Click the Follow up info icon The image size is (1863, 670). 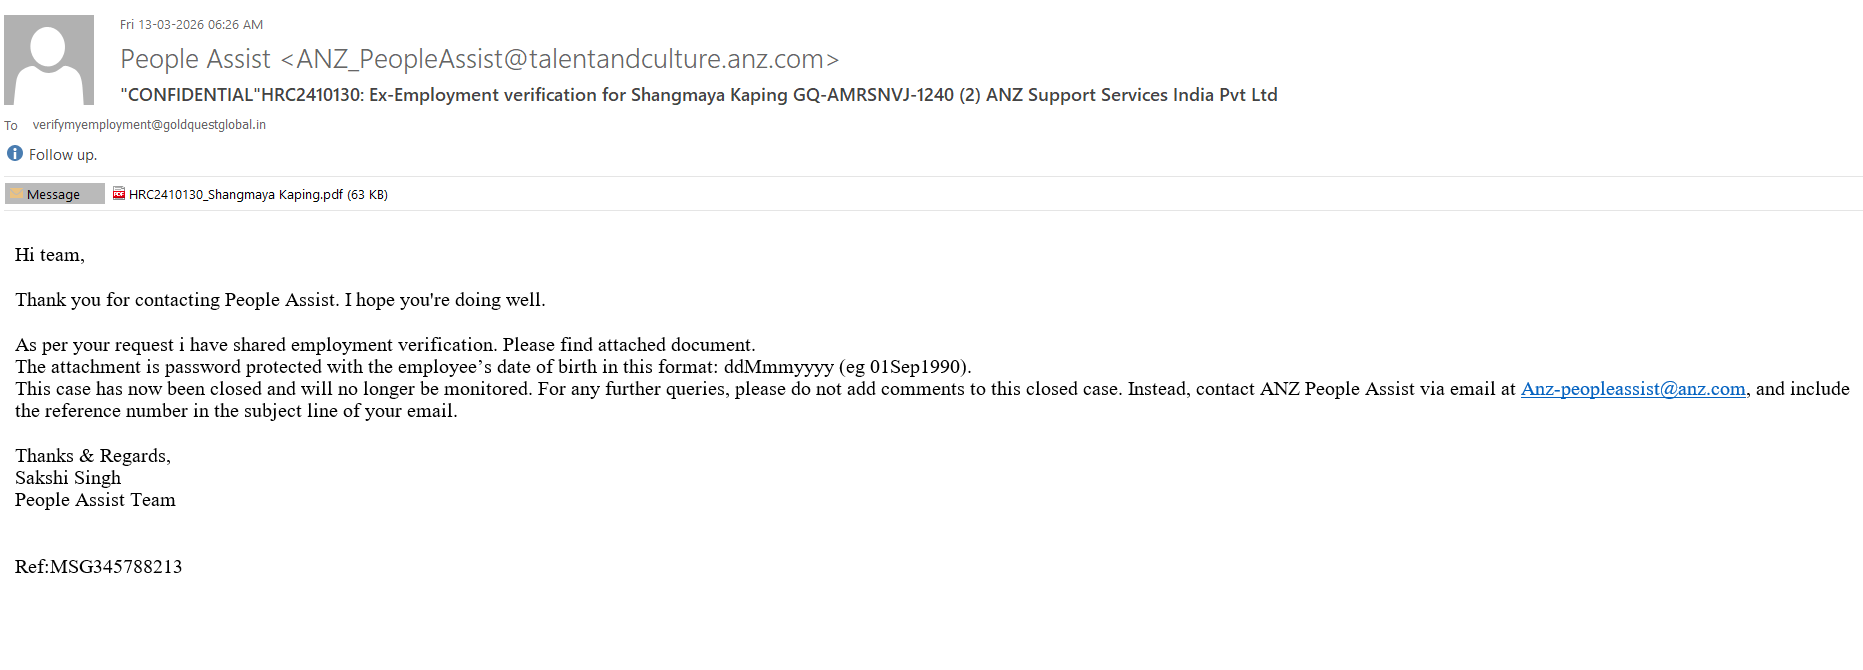coord(15,153)
